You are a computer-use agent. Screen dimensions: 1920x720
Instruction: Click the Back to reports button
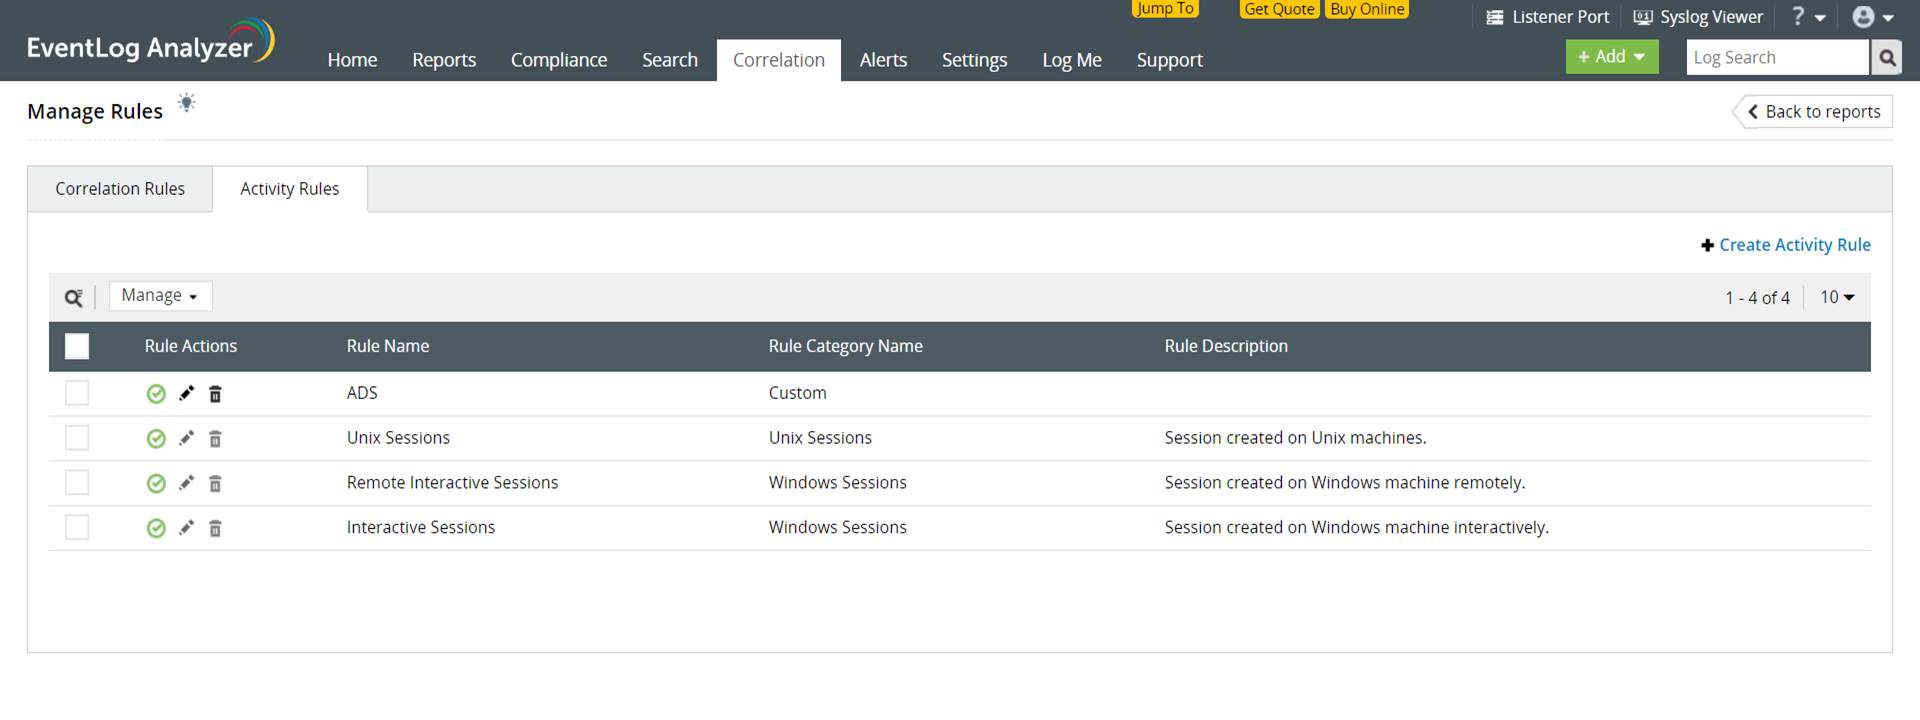[x=1814, y=112]
